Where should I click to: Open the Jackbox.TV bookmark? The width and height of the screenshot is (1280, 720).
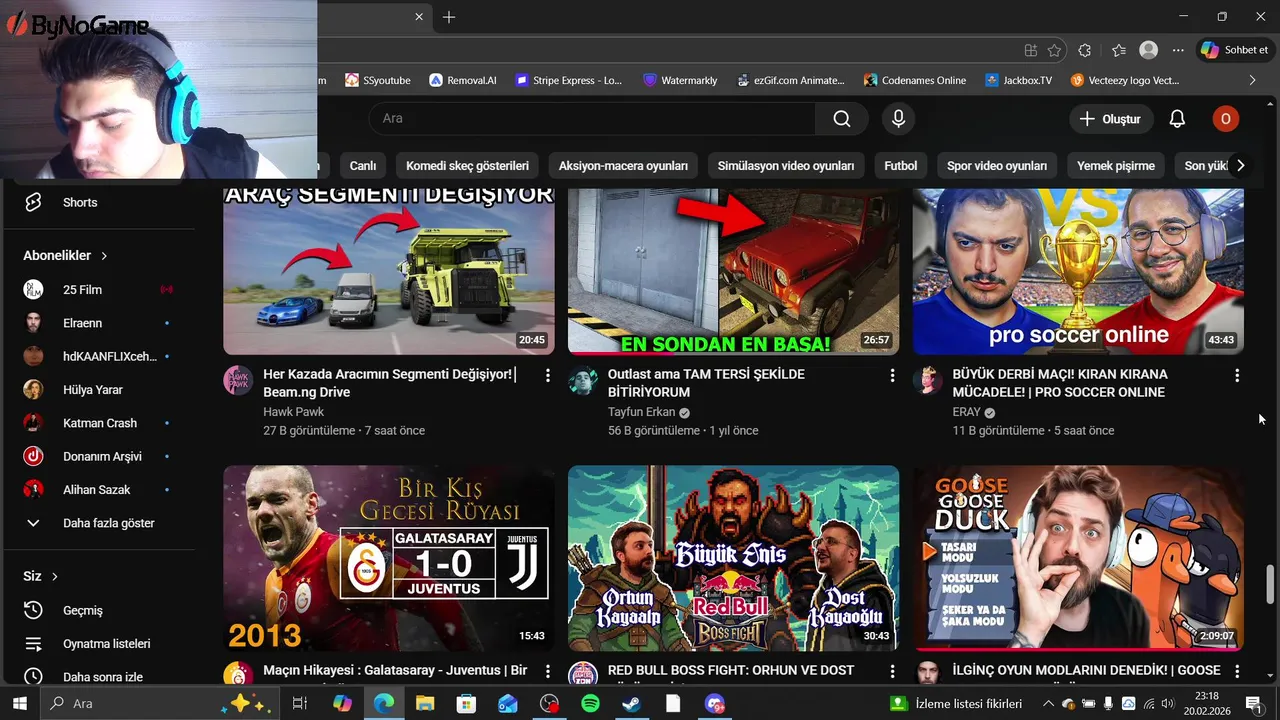tap(1018, 80)
